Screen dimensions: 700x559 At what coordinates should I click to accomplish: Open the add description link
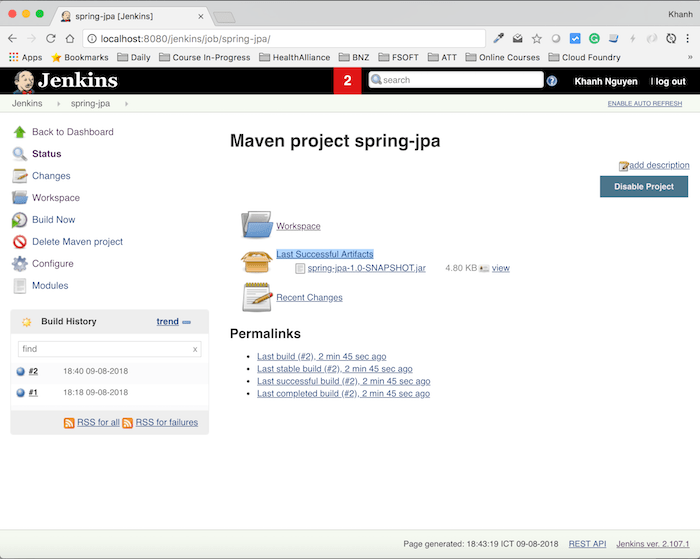coord(659,165)
